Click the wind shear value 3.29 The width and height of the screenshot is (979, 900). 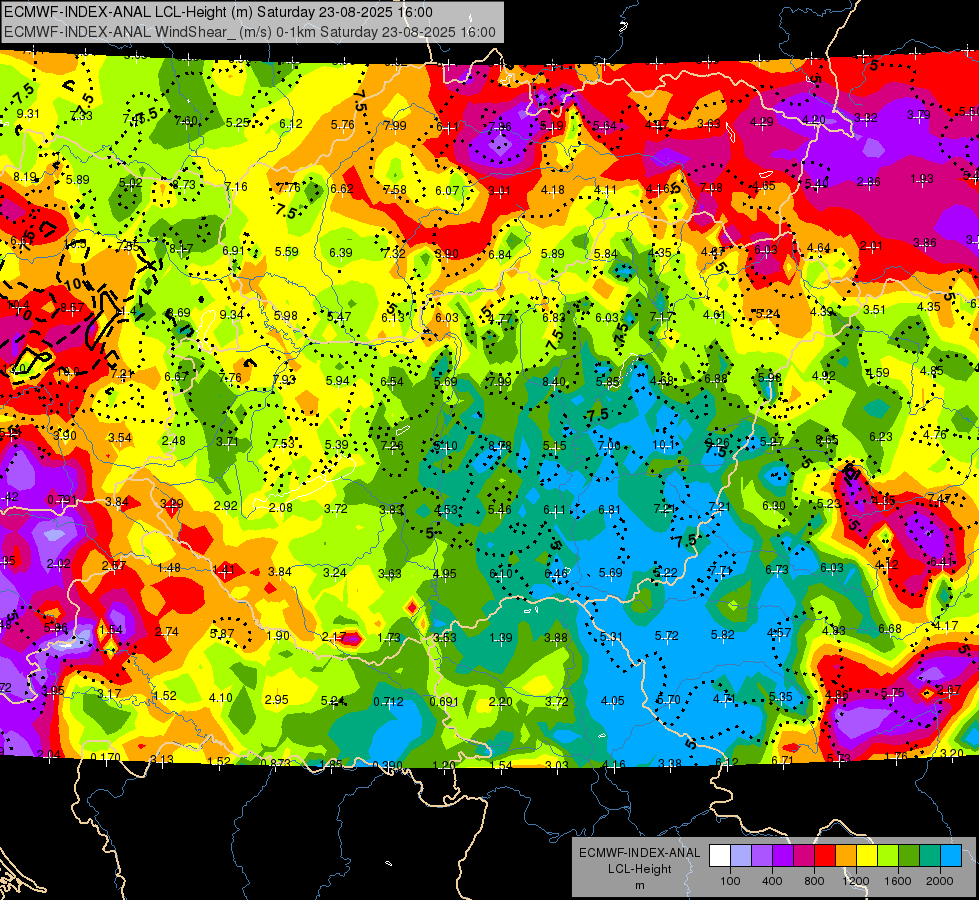click(172, 503)
